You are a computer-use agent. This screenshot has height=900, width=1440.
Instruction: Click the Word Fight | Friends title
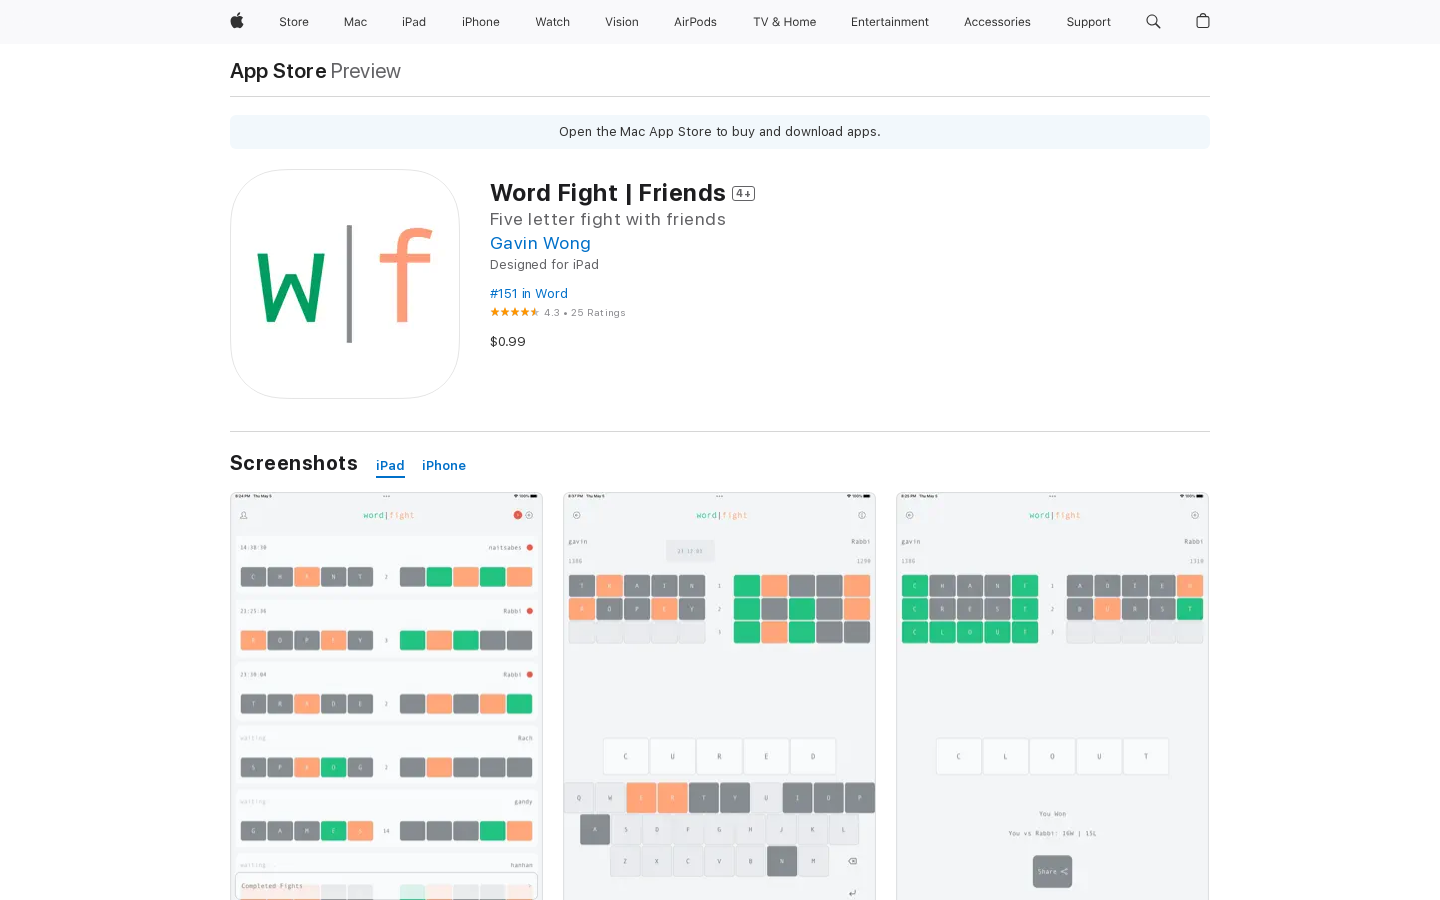[608, 192]
